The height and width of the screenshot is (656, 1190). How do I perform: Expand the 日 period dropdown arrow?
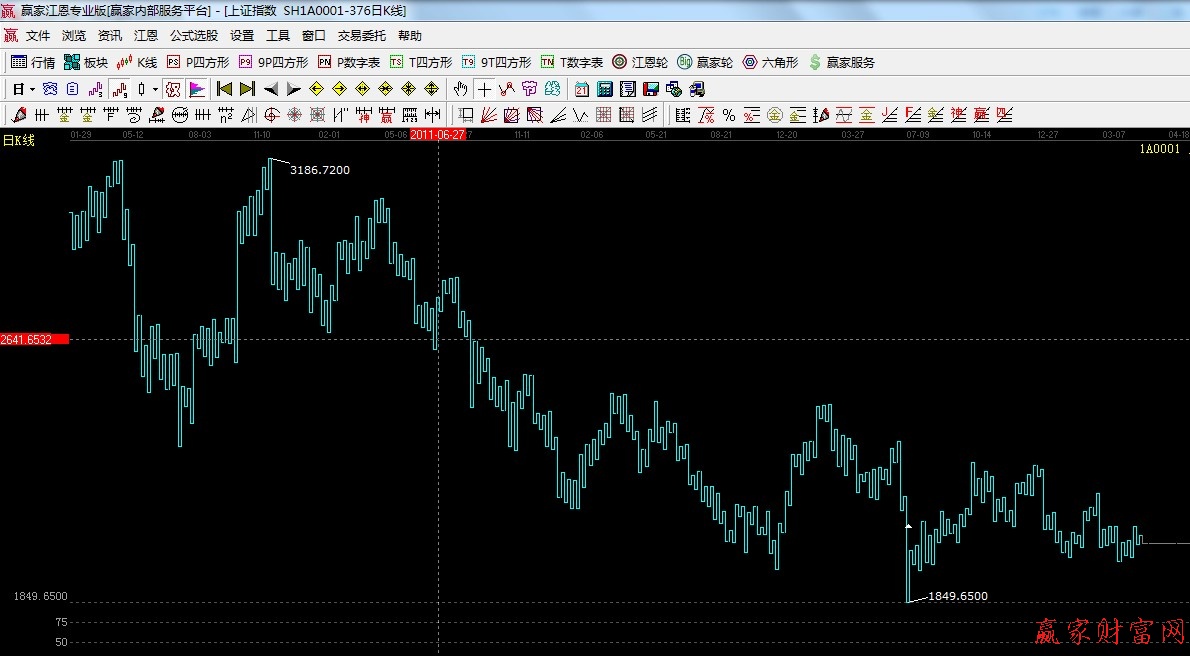pyautogui.click(x=32, y=89)
